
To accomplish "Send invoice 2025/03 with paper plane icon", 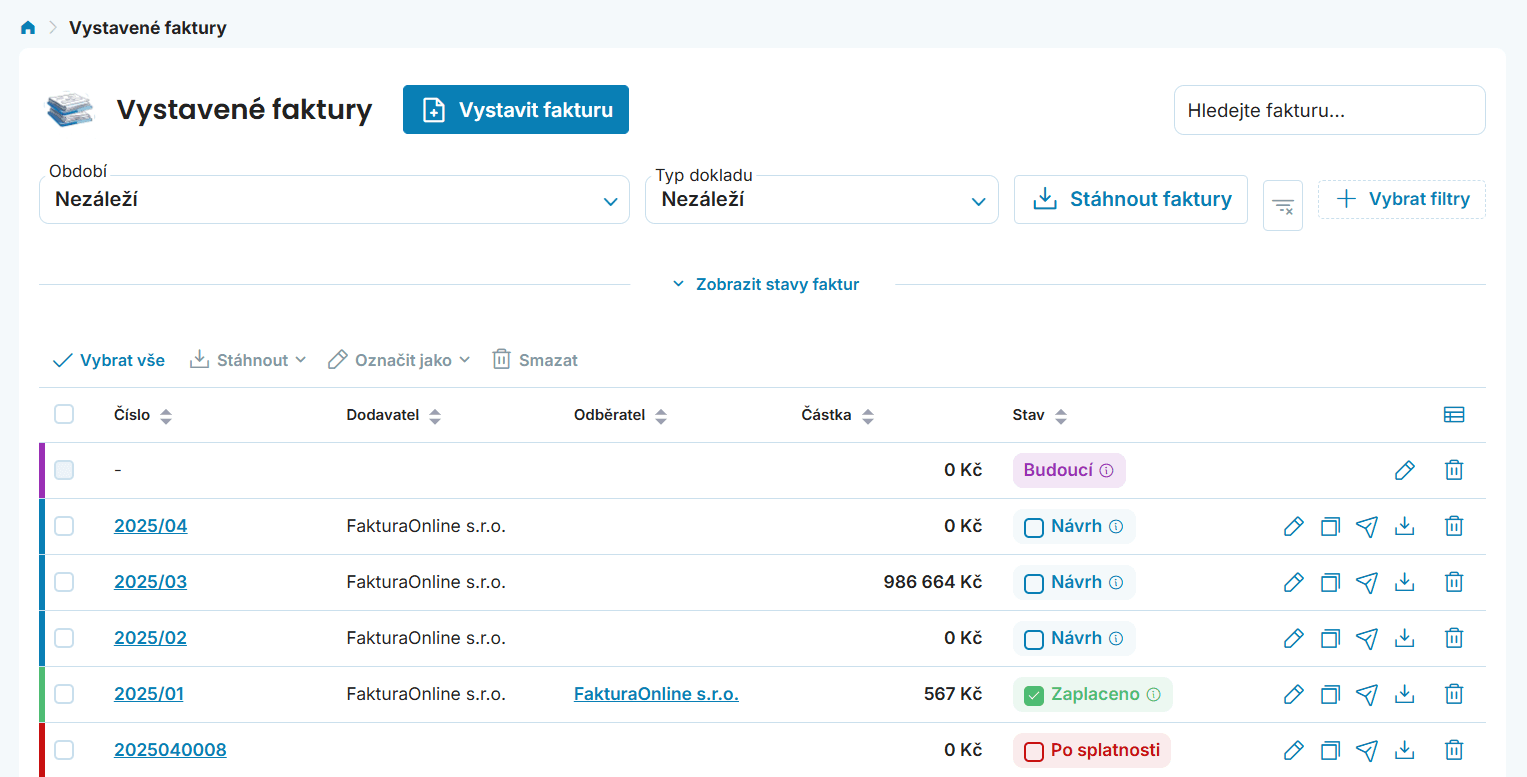I will (1367, 582).
